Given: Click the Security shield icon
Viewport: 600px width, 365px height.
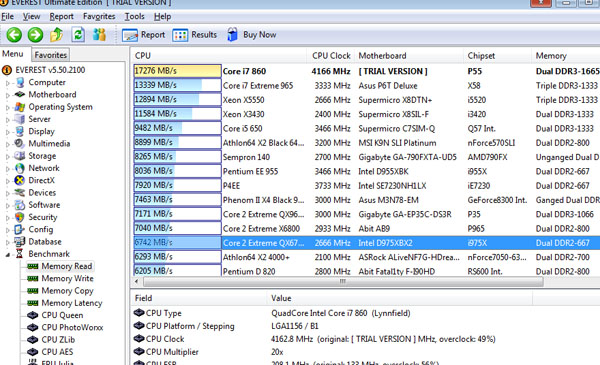Looking at the screenshot, I should (20, 217).
